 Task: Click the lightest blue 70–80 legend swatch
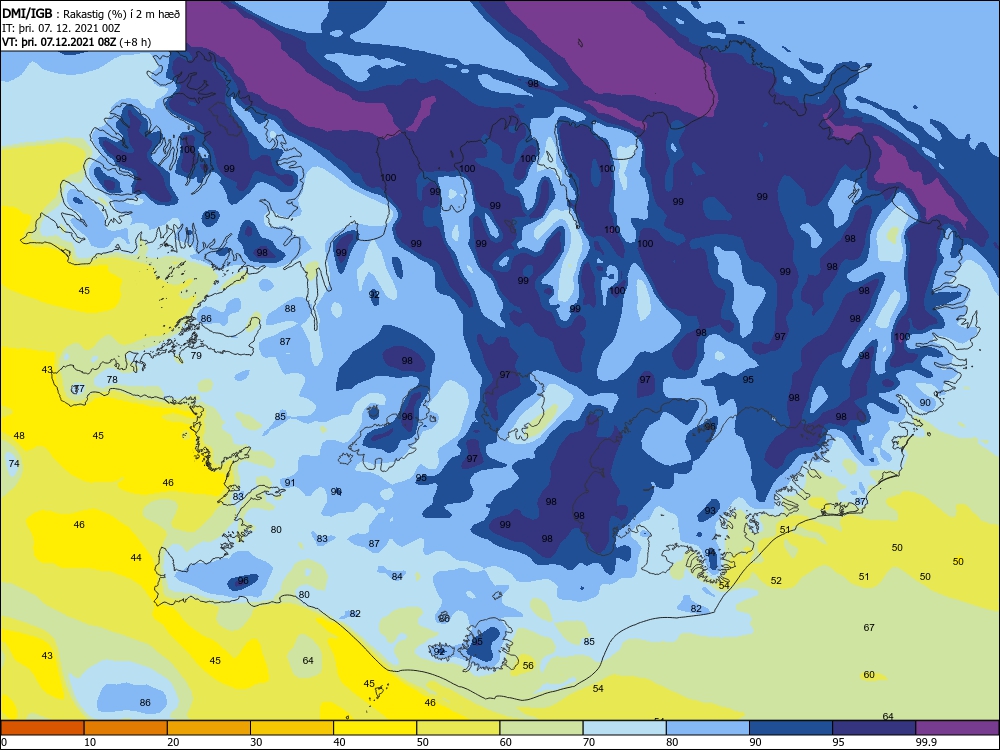tap(624, 728)
